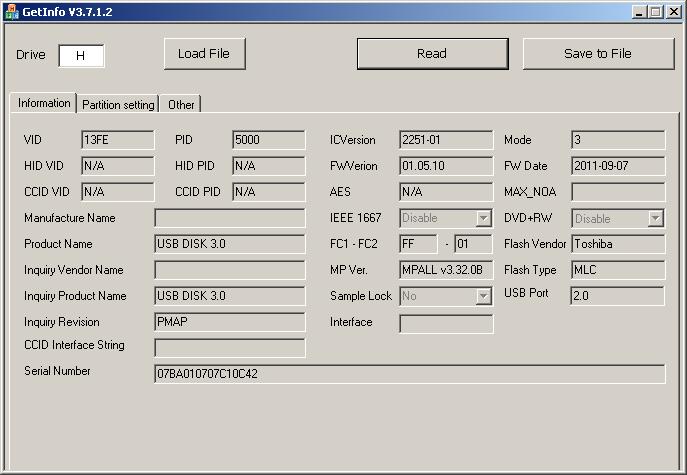687x475 pixels.
Task: Click the empty Interface field
Action: click(446, 324)
